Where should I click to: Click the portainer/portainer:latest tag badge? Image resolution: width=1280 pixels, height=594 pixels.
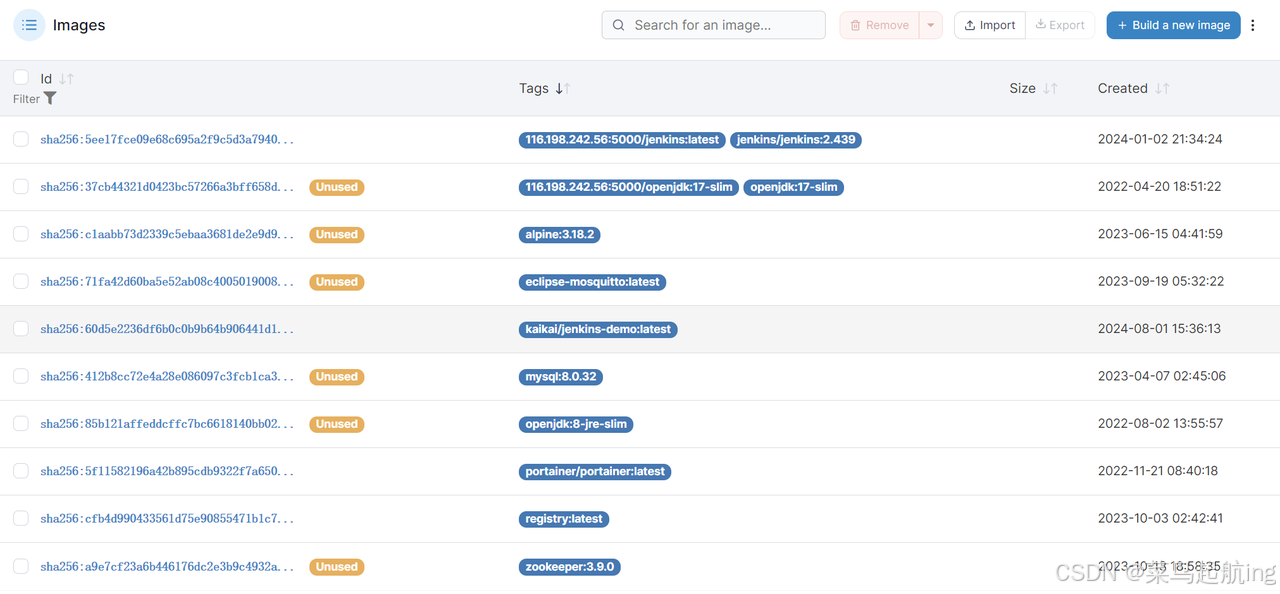[595, 471]
